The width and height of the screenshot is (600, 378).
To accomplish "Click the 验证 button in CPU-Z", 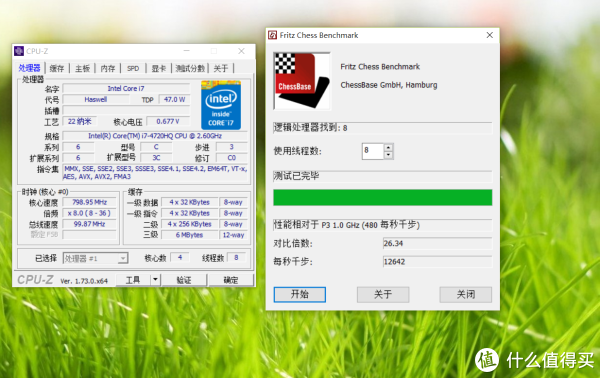I will [x=184, y=280].
